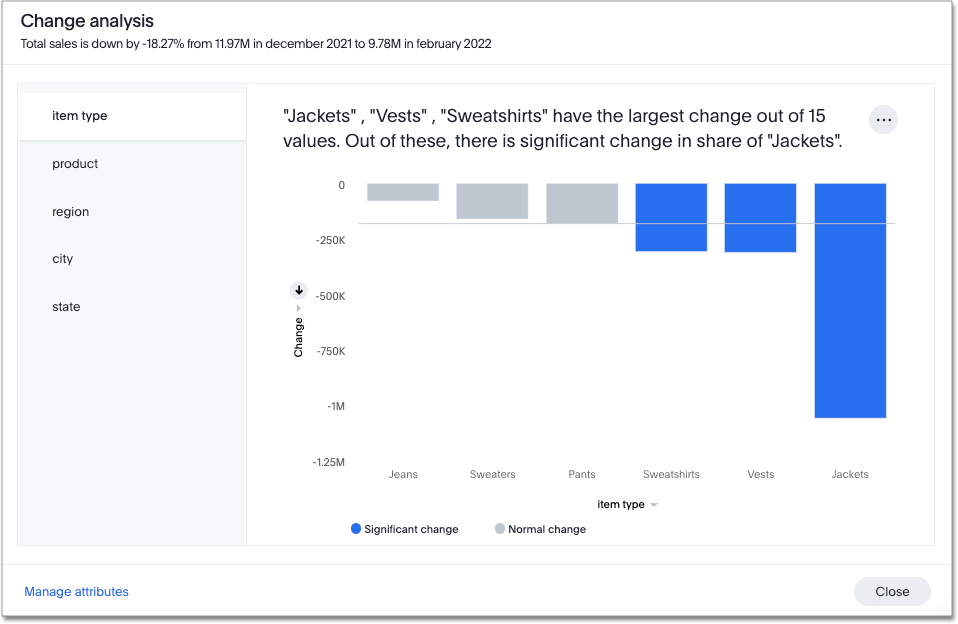Image resolution: width=958 pixels, height=624 pixels.
Task: Click the Sweaters bar to inspect change
Action: [491, 200]
